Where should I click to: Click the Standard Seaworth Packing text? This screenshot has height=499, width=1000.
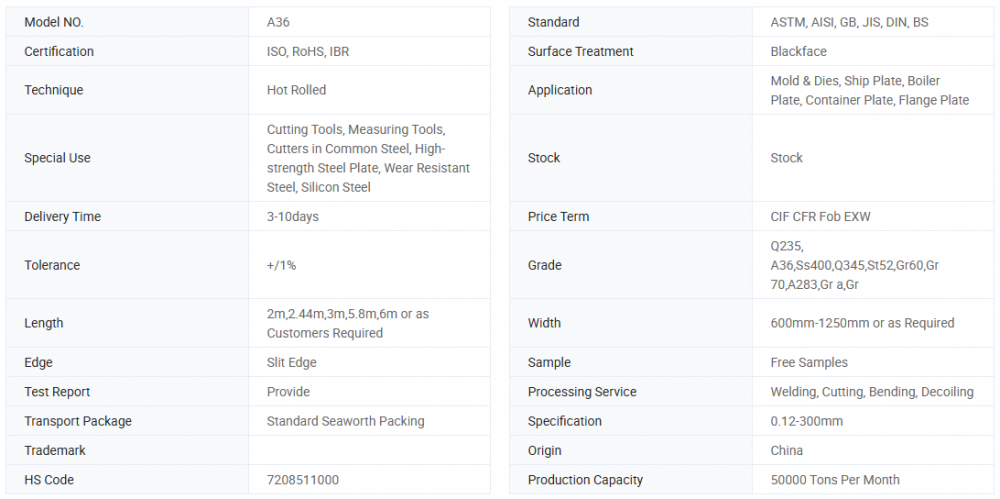[x=345, y=421]
